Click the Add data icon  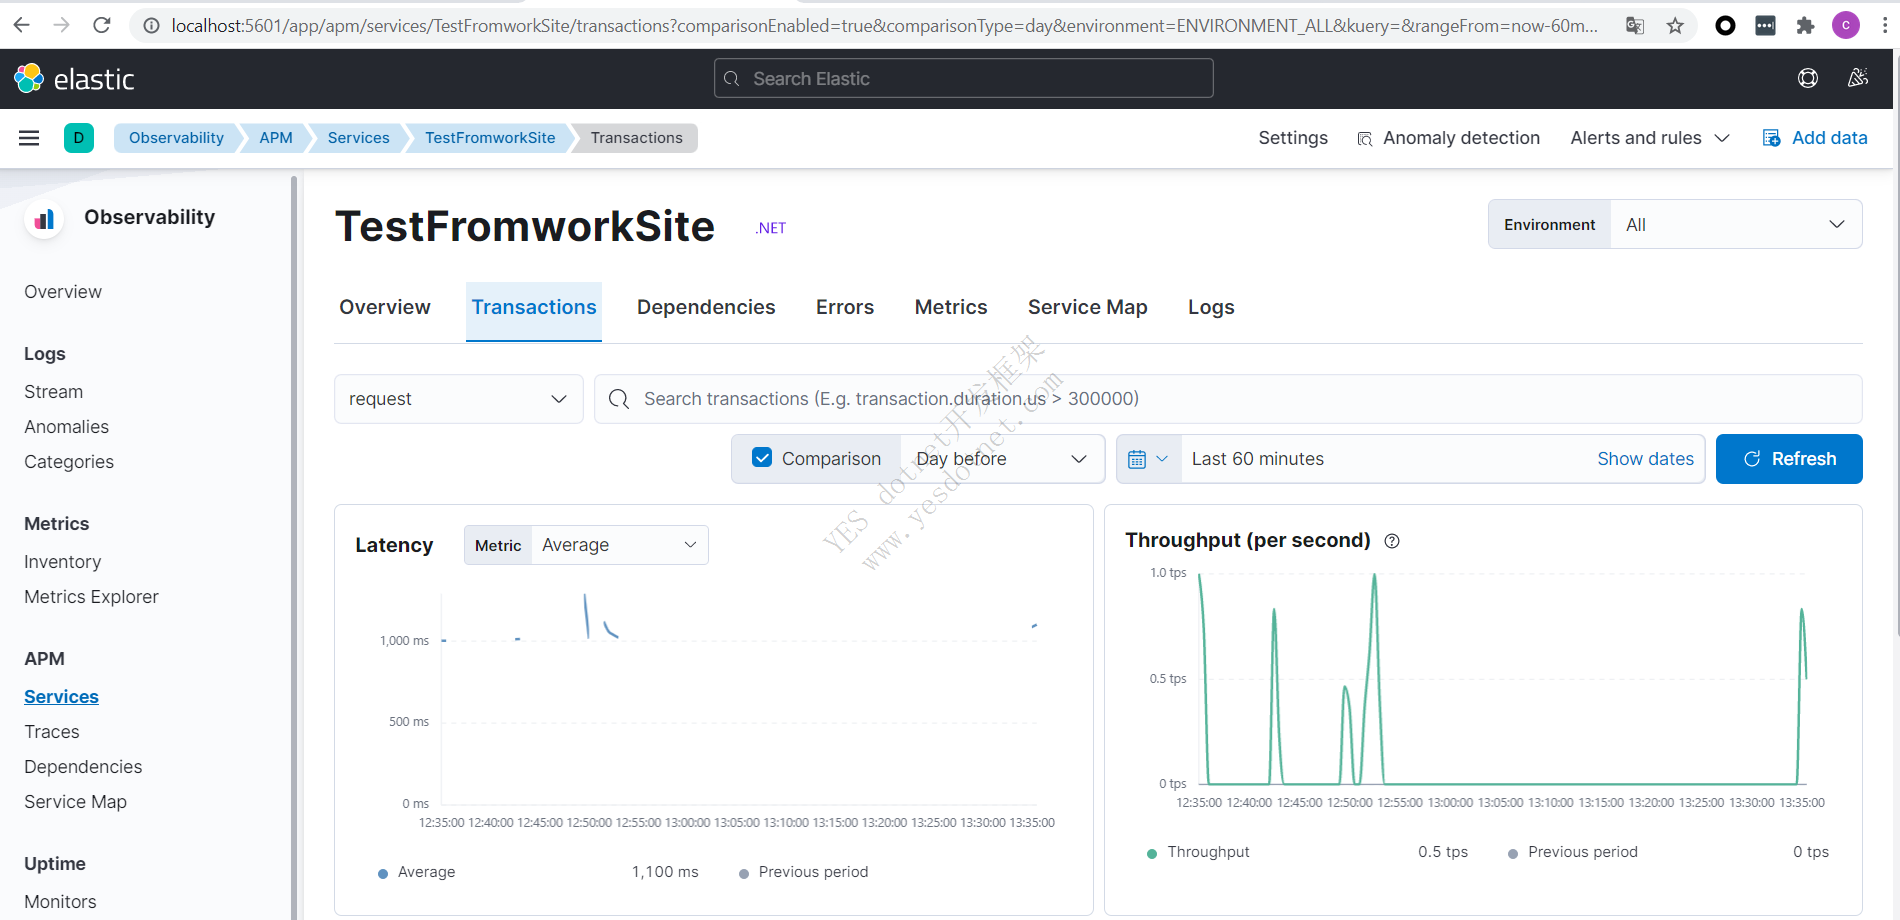tap(1771, 138)
